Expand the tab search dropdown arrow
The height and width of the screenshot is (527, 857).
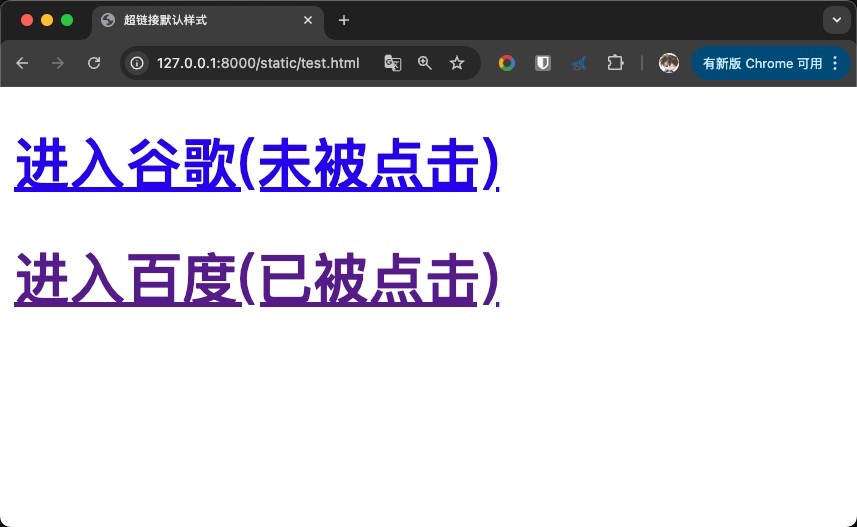[837, 20]
